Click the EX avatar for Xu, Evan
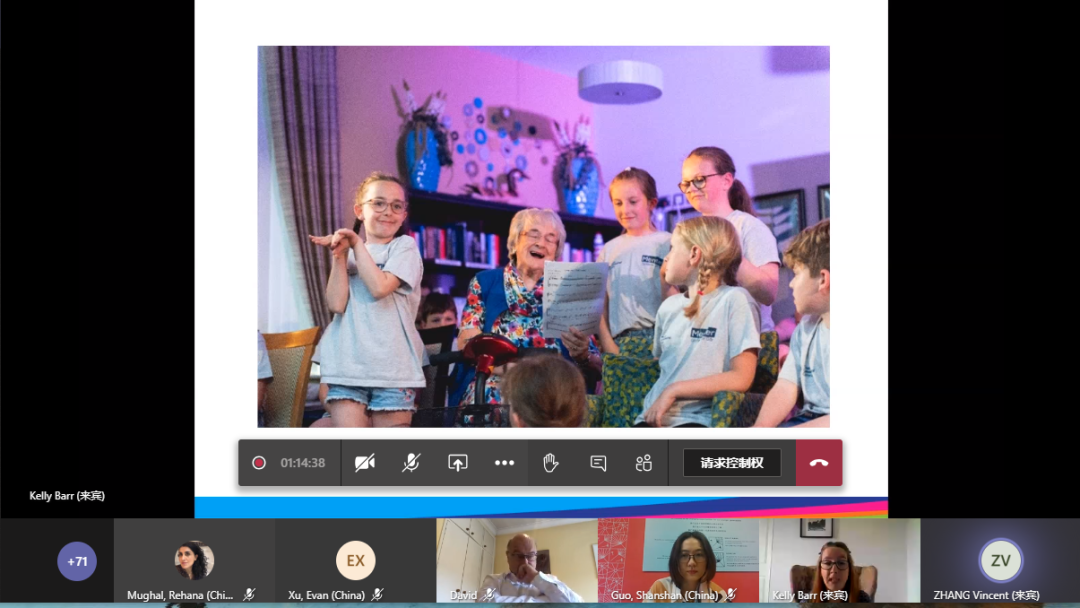Image resolution: width=1080 pixels, height=608 pixels. (355, 561)
